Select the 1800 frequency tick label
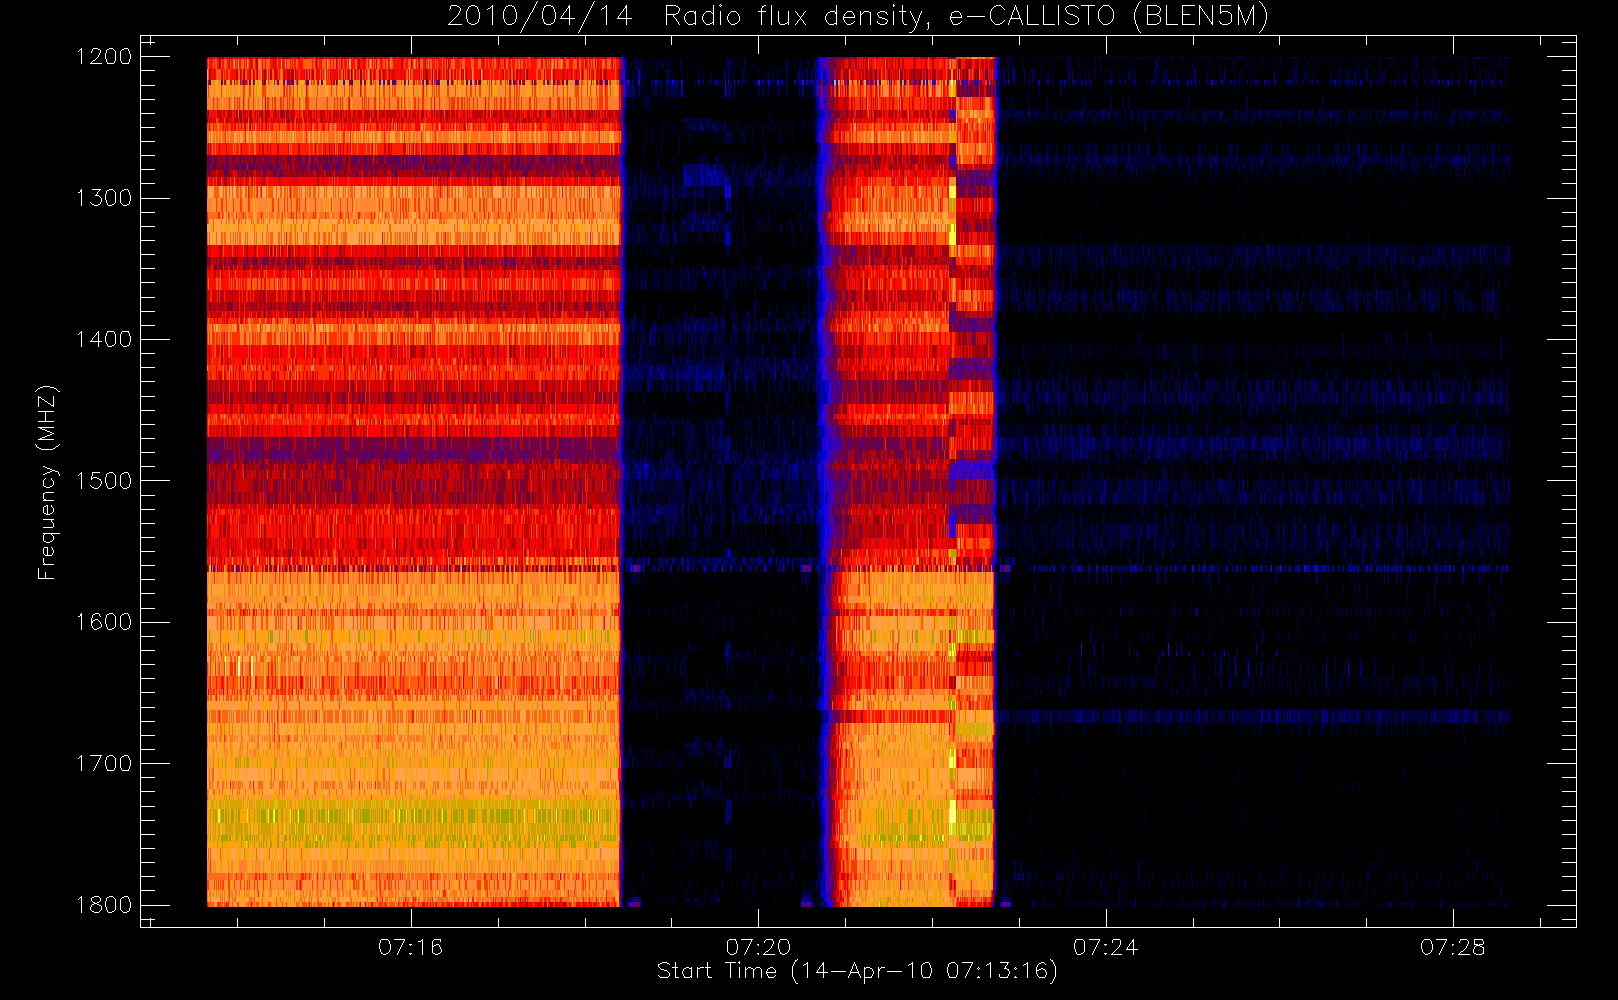The image size is (1618, 1000). point(104,905)
